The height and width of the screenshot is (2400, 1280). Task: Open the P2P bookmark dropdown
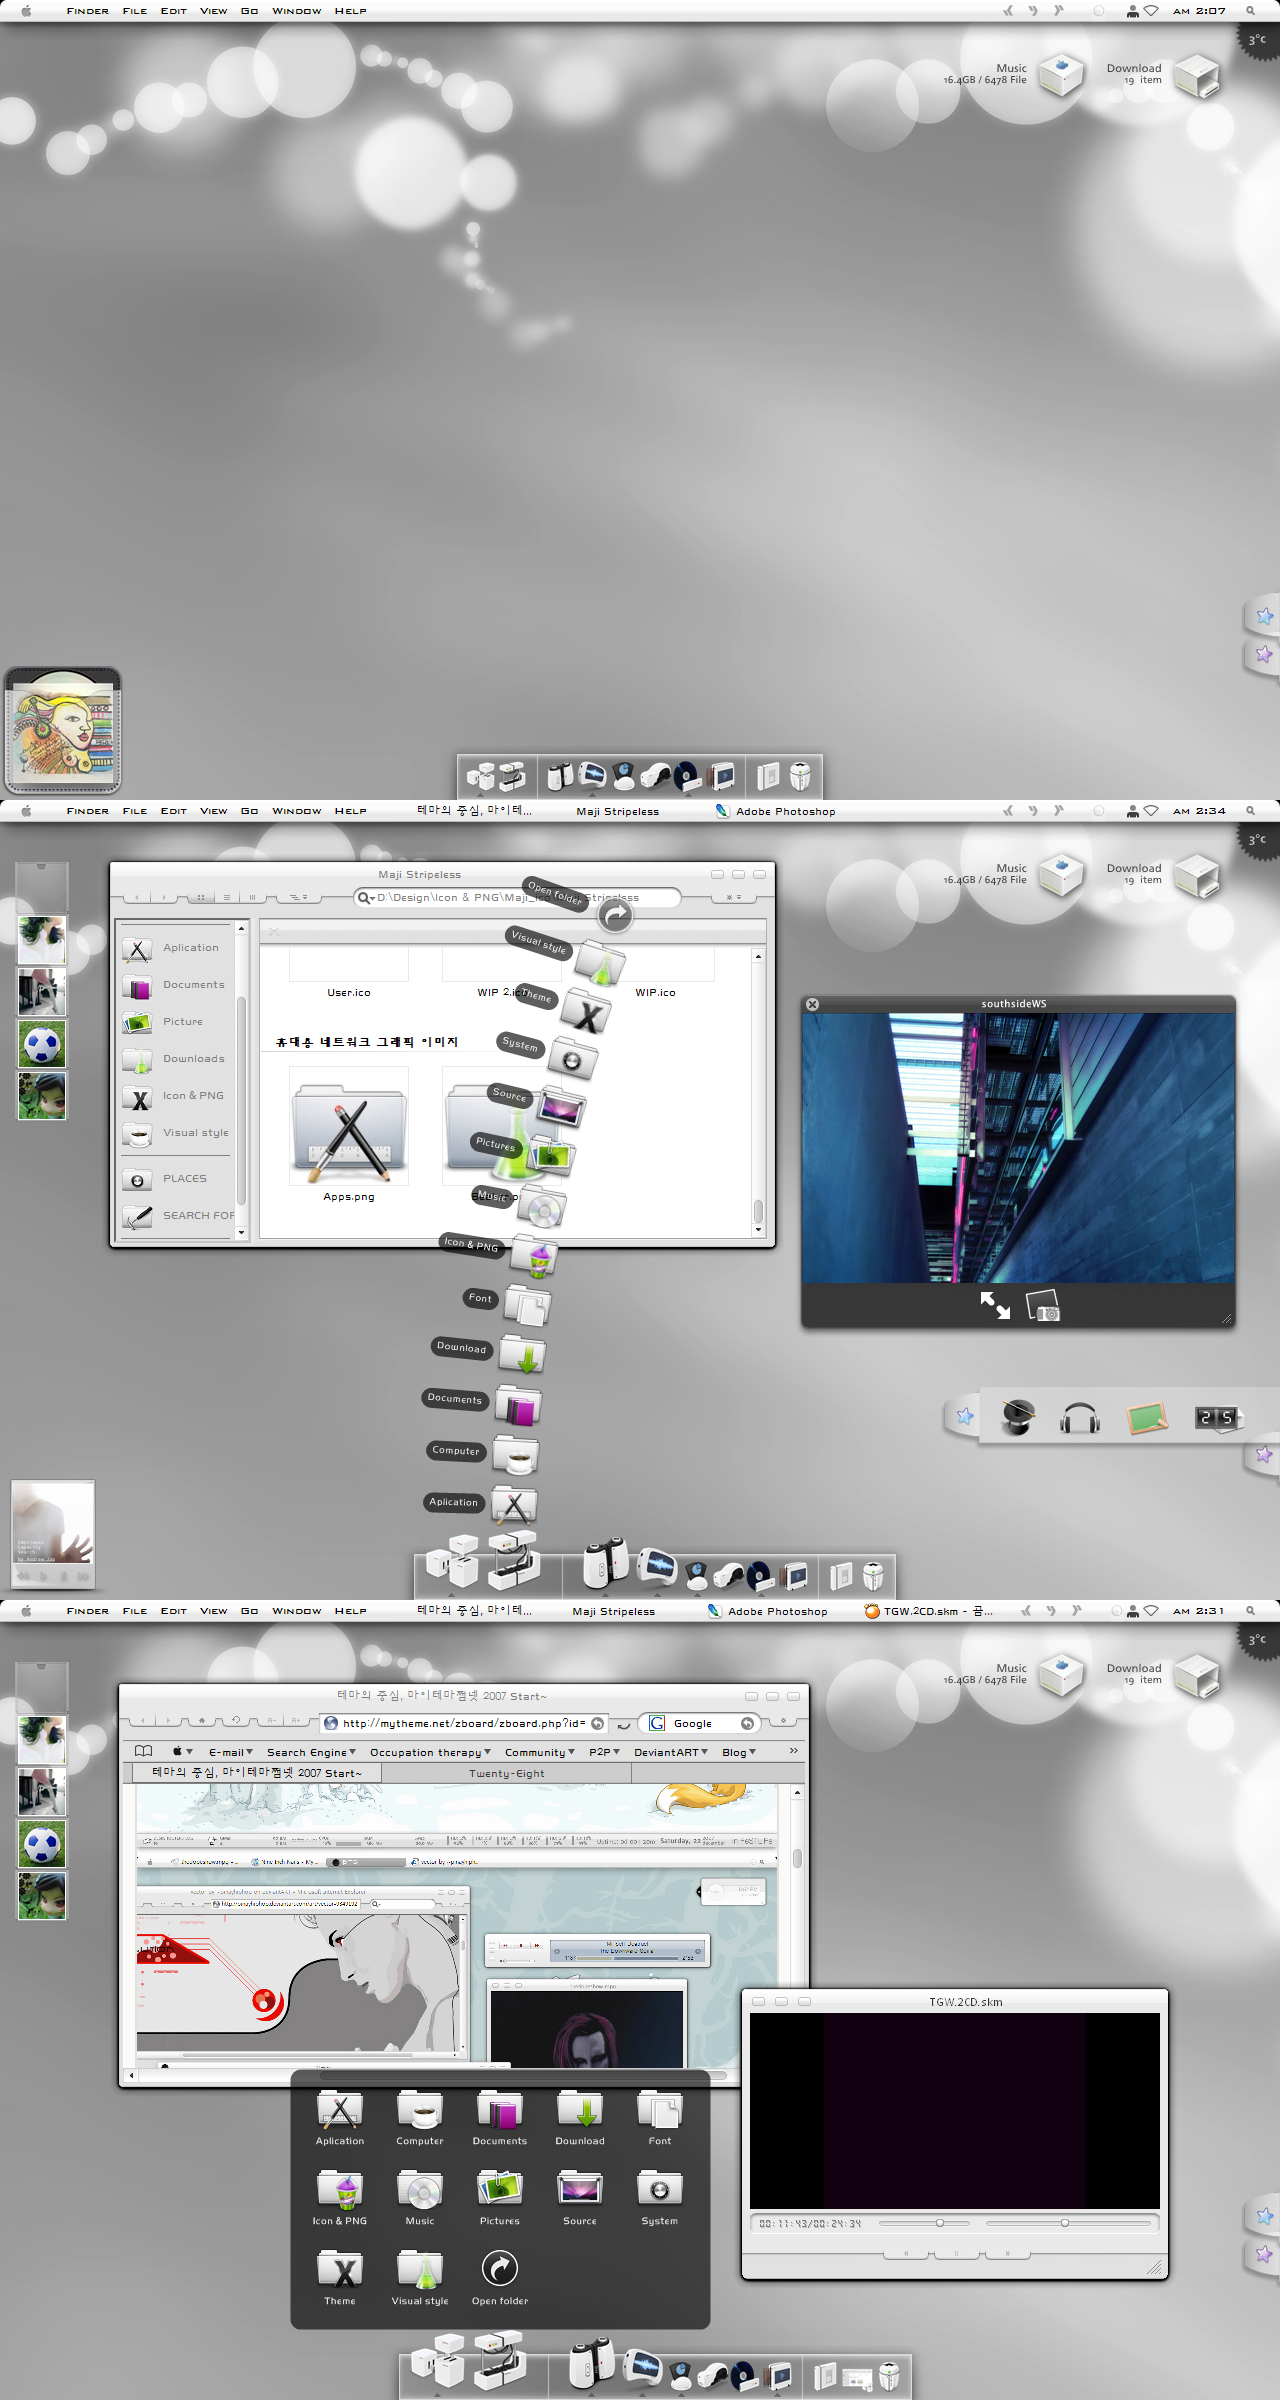coord(604,1752)
